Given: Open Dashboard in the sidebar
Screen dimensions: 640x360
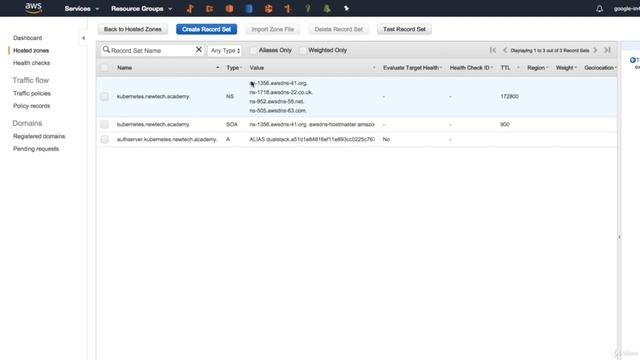Looking at the screenshot, I should tap(27, 38).
